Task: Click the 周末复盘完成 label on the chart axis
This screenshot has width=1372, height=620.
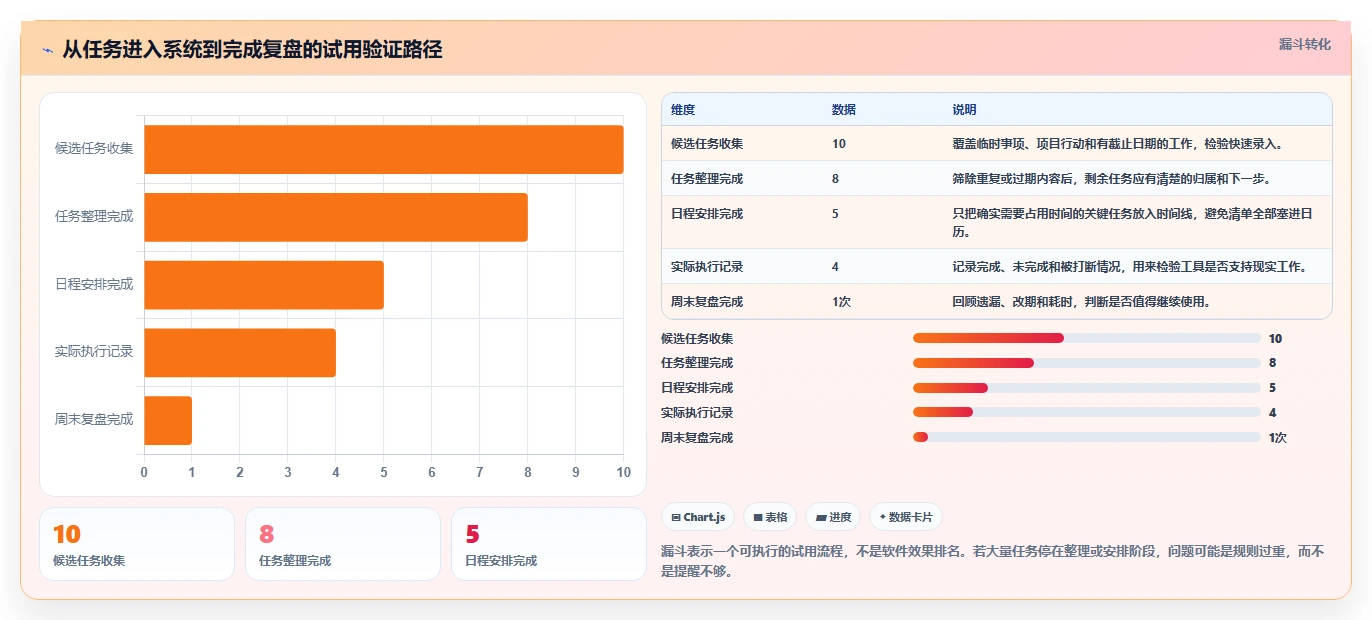Action: 94,419
